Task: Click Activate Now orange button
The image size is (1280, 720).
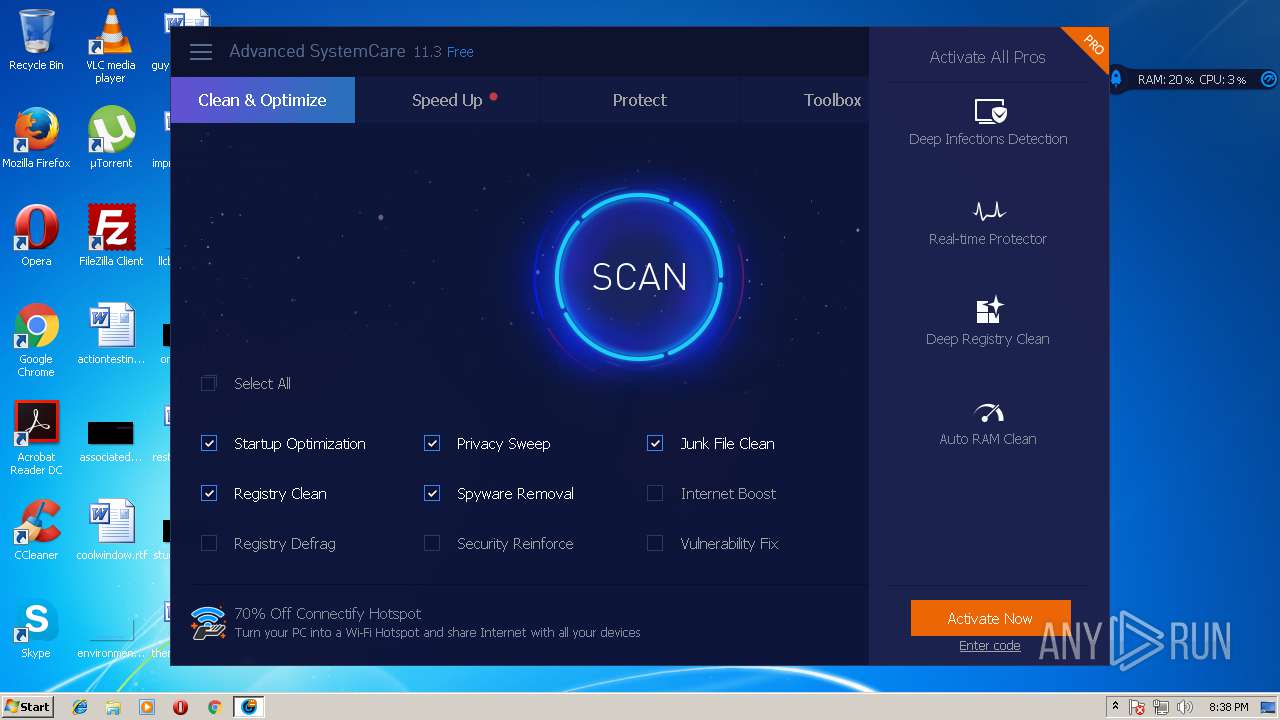Action: click(990, 618)
